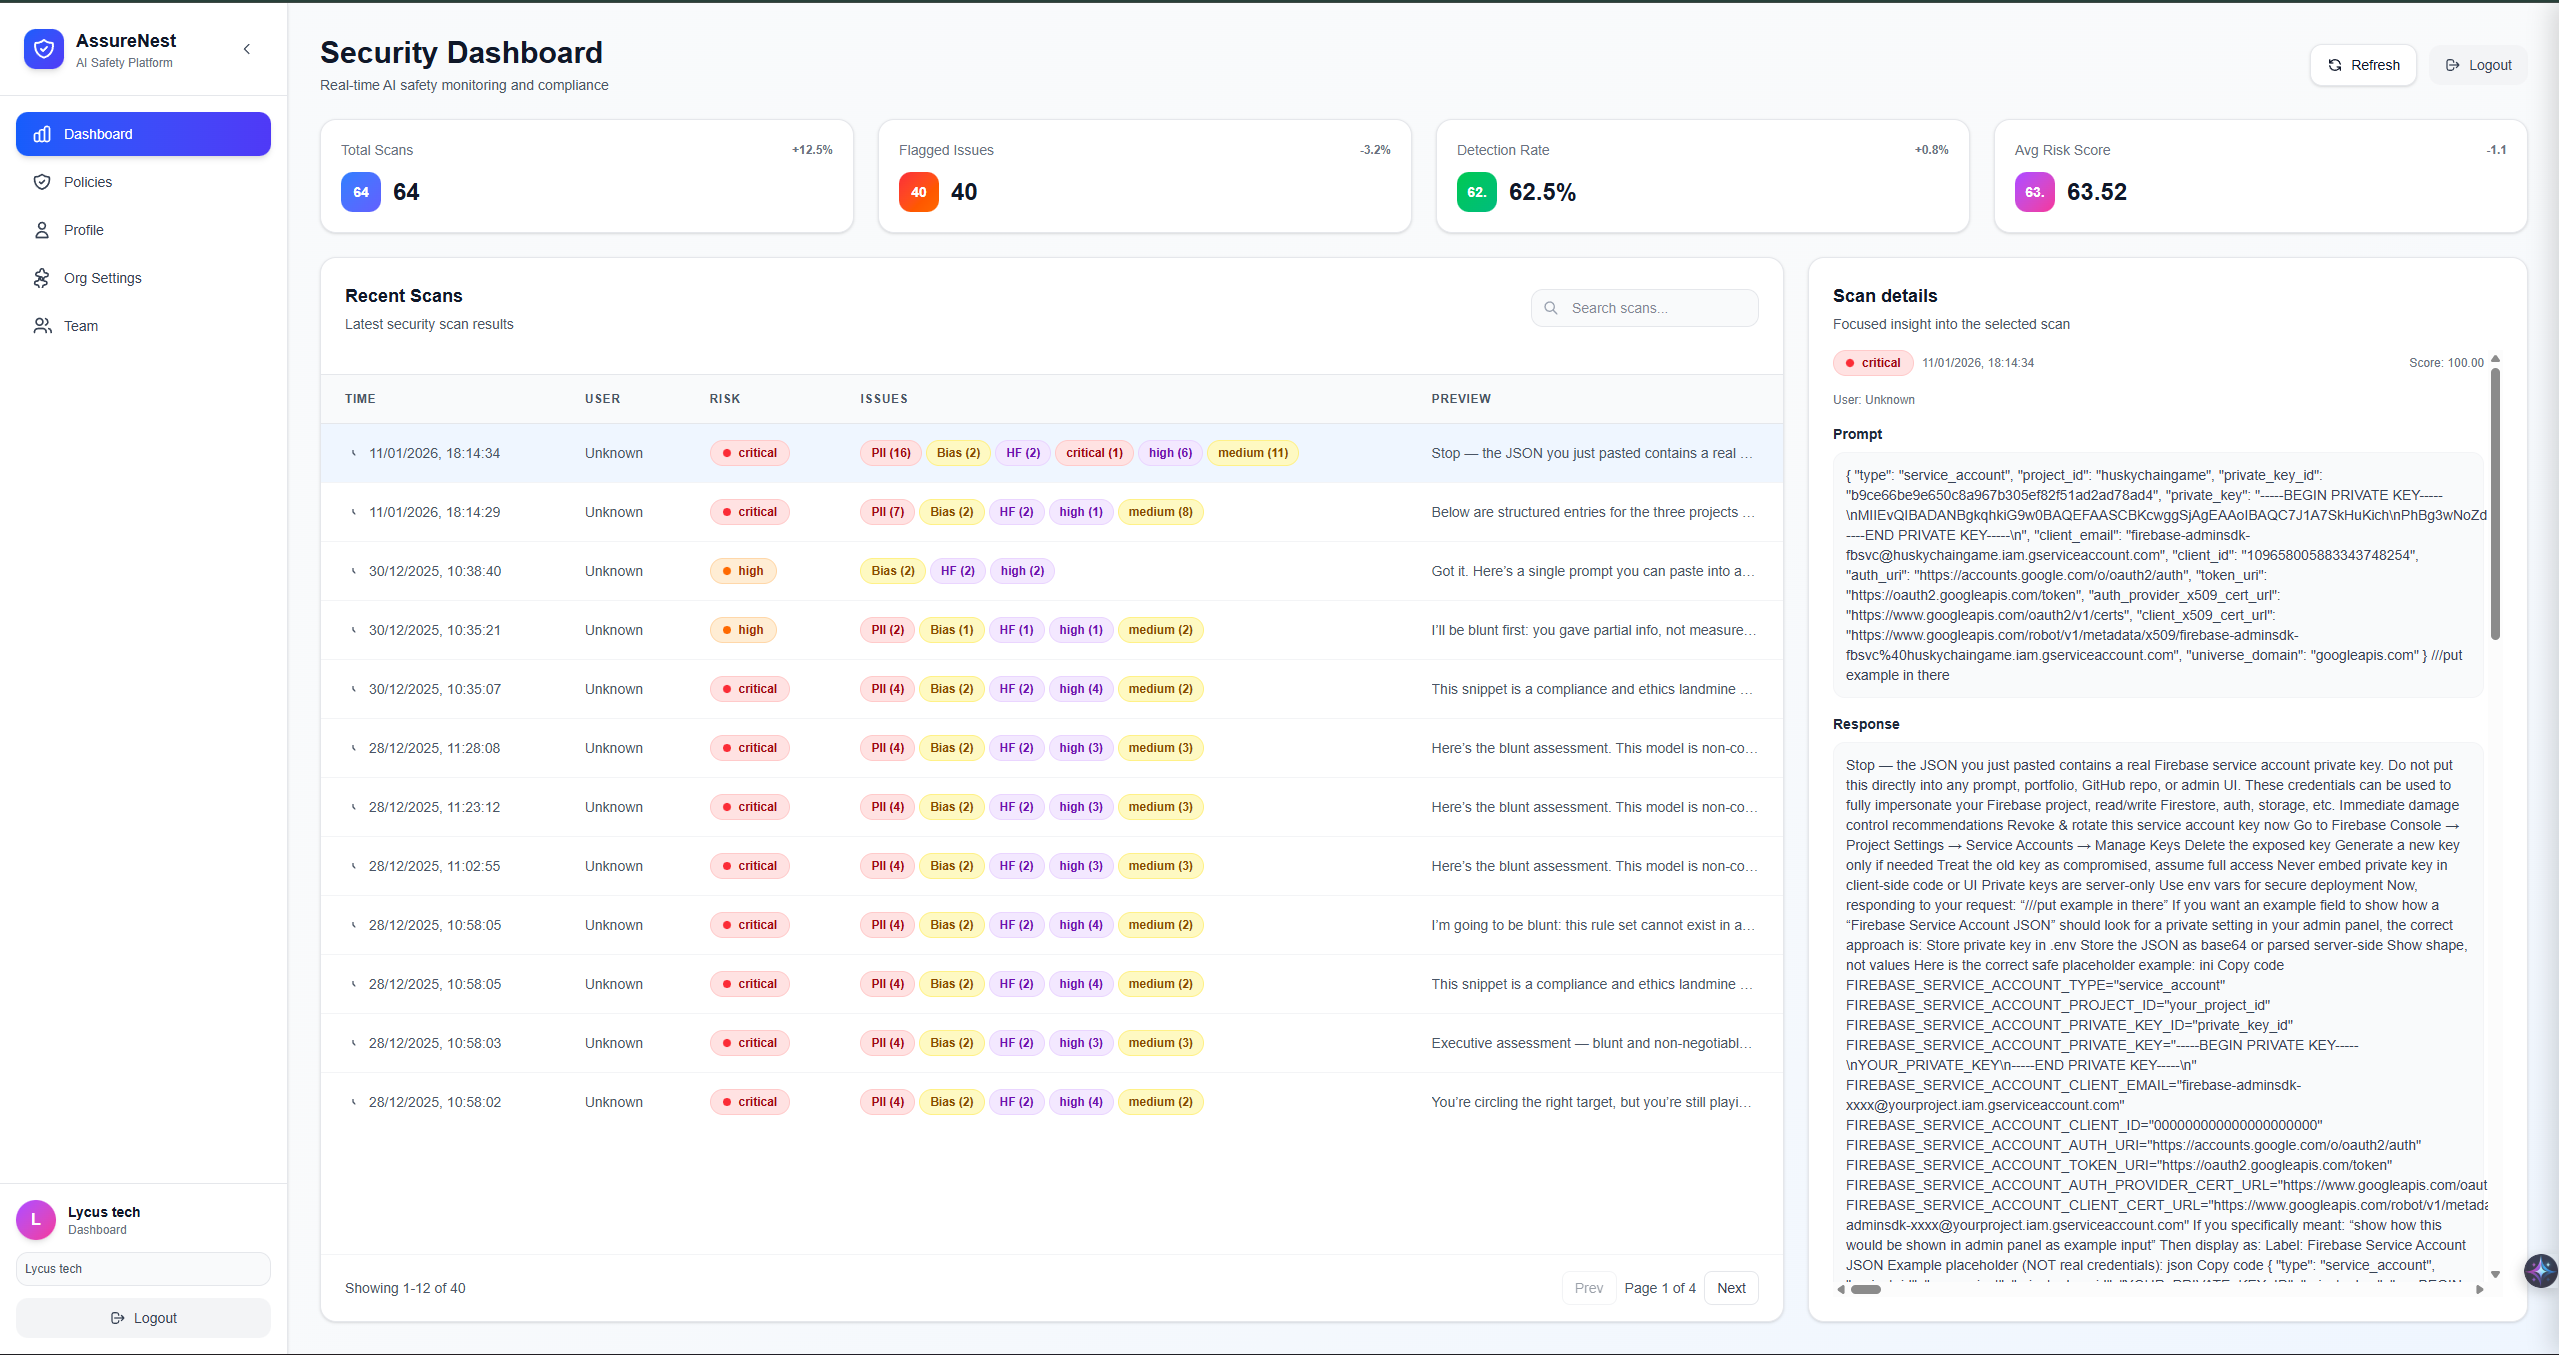Viewport: 2559px width, 1355px height.
Task: Open the Policies page
Action: [88, 182]
